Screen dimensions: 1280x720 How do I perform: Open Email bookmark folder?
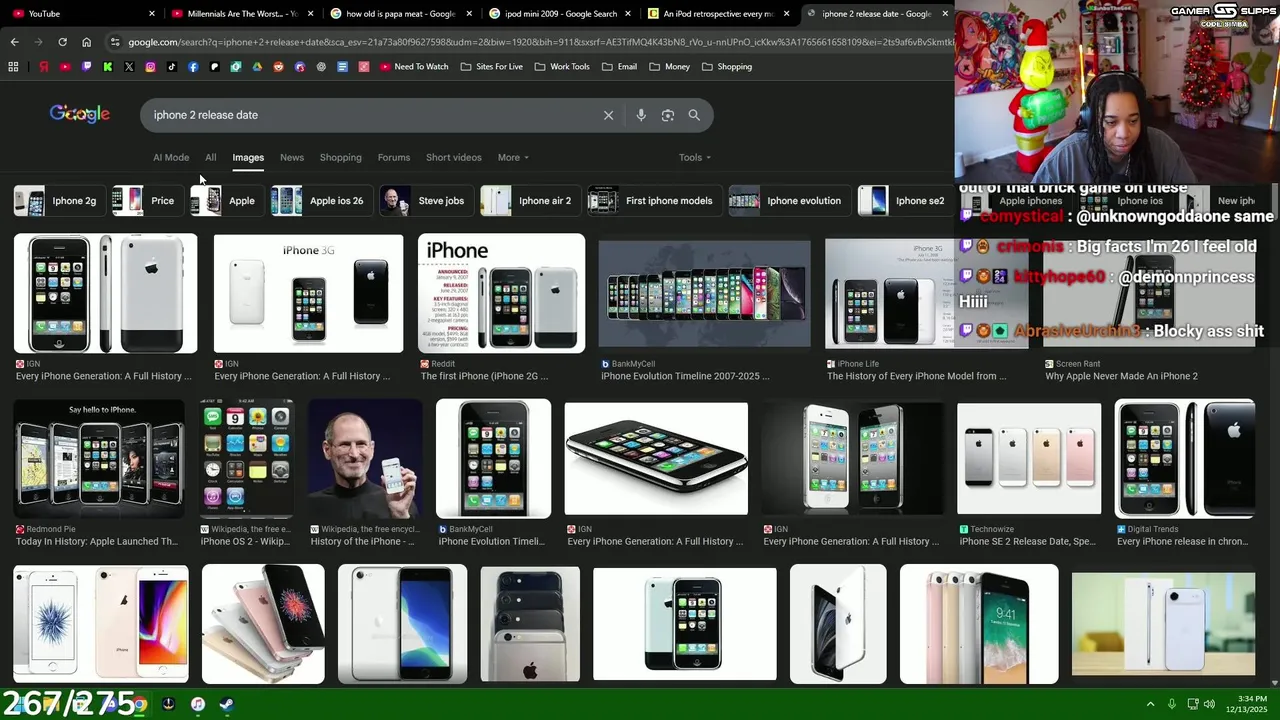coord(620,67)
